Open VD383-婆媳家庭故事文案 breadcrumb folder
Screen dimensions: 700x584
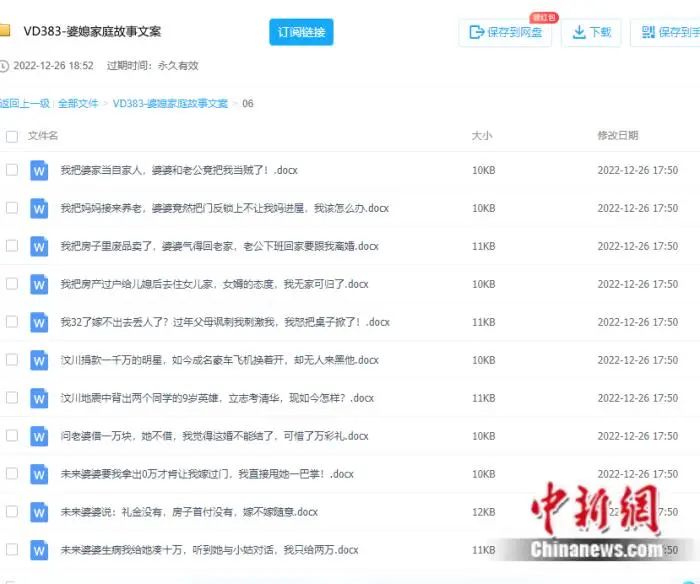tap(170, 103)
